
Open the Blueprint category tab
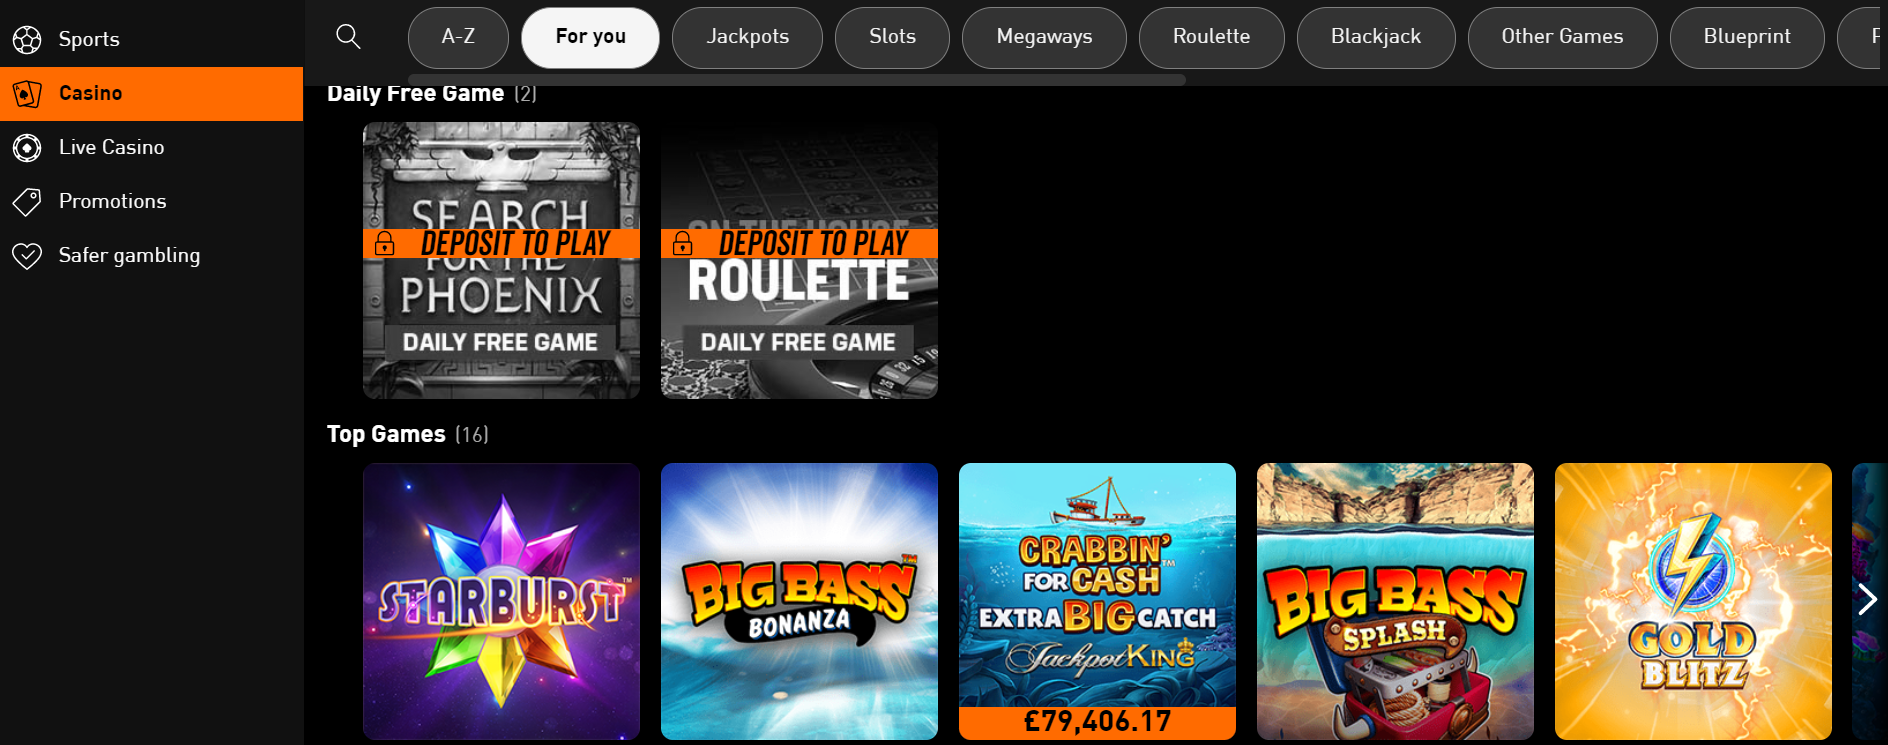tap(1747, 38)
